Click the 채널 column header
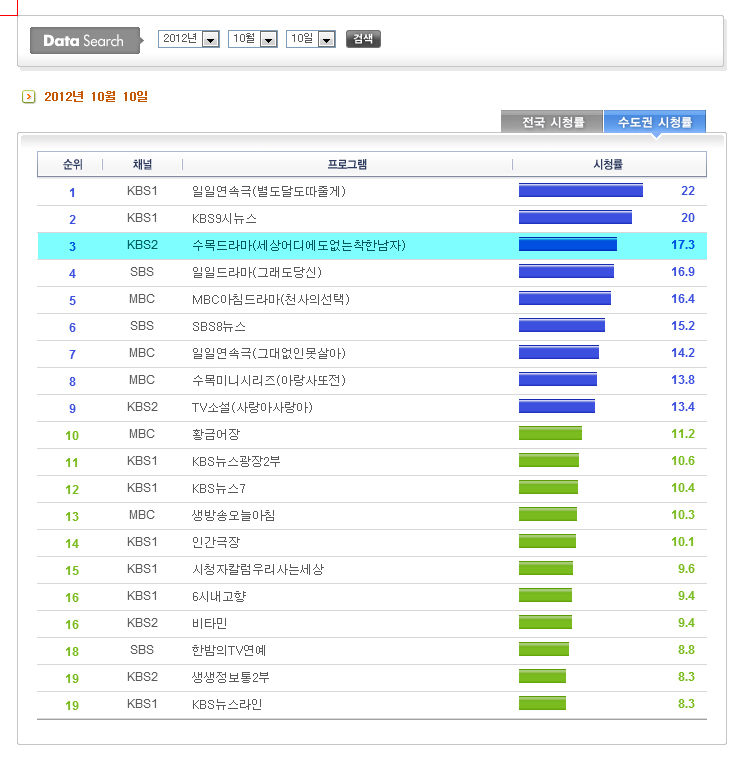747x759 pixels. (x=142, y=165)
